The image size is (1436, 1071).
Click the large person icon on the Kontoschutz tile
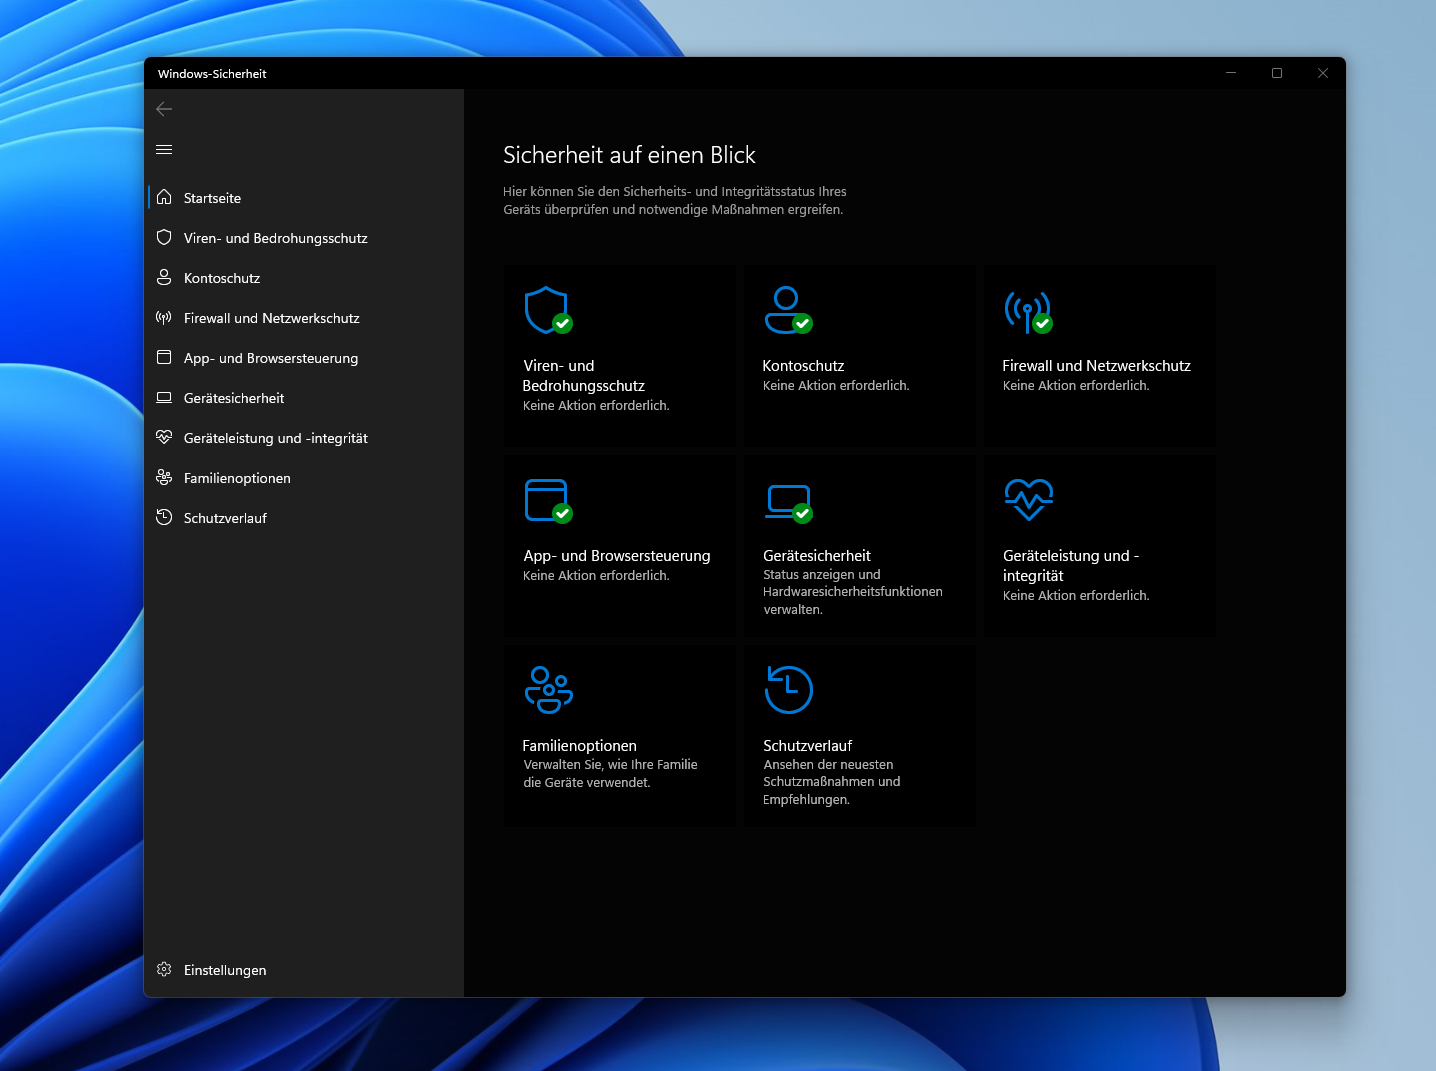point(788,310)
